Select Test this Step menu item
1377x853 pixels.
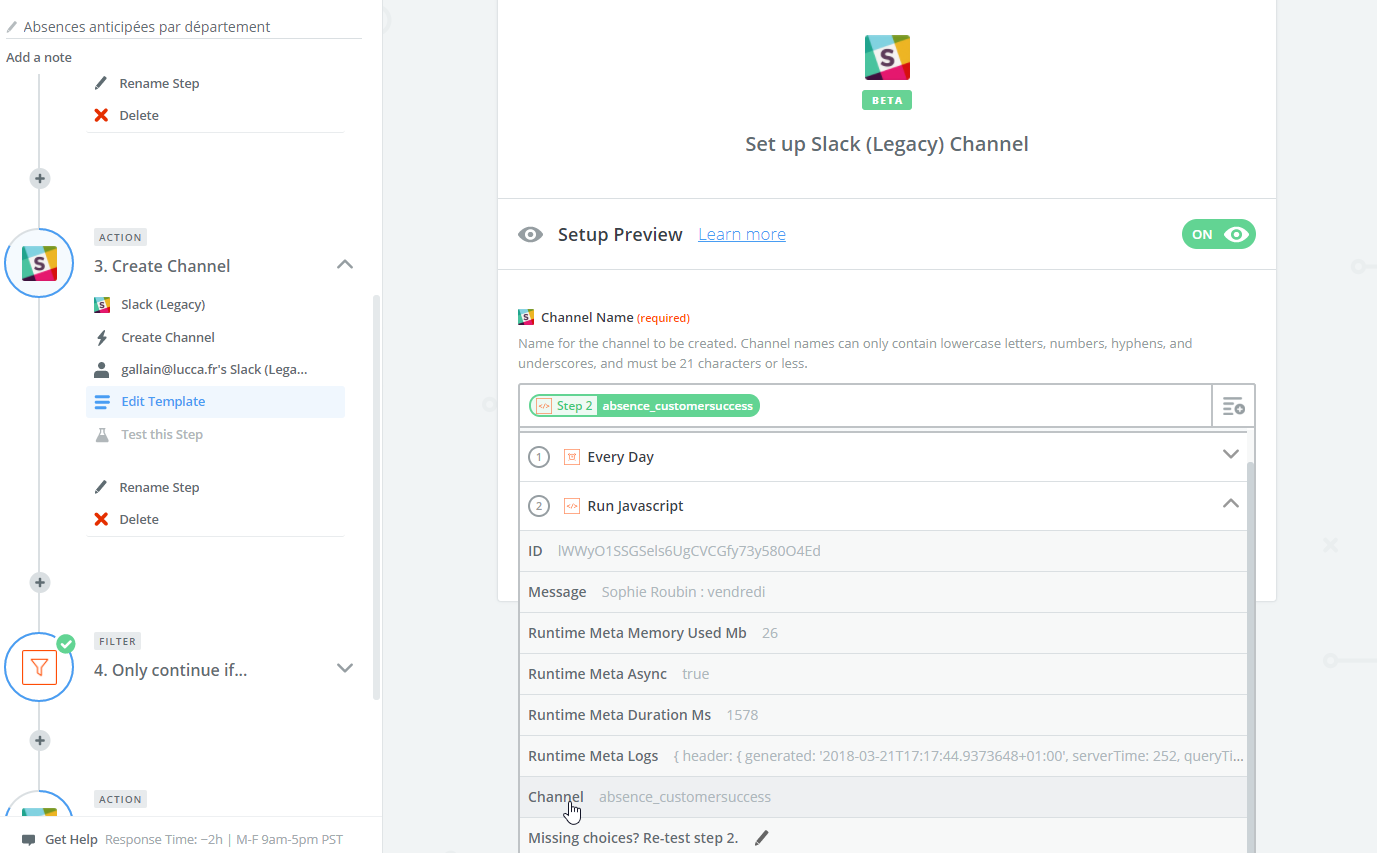[x=162, y=435]
